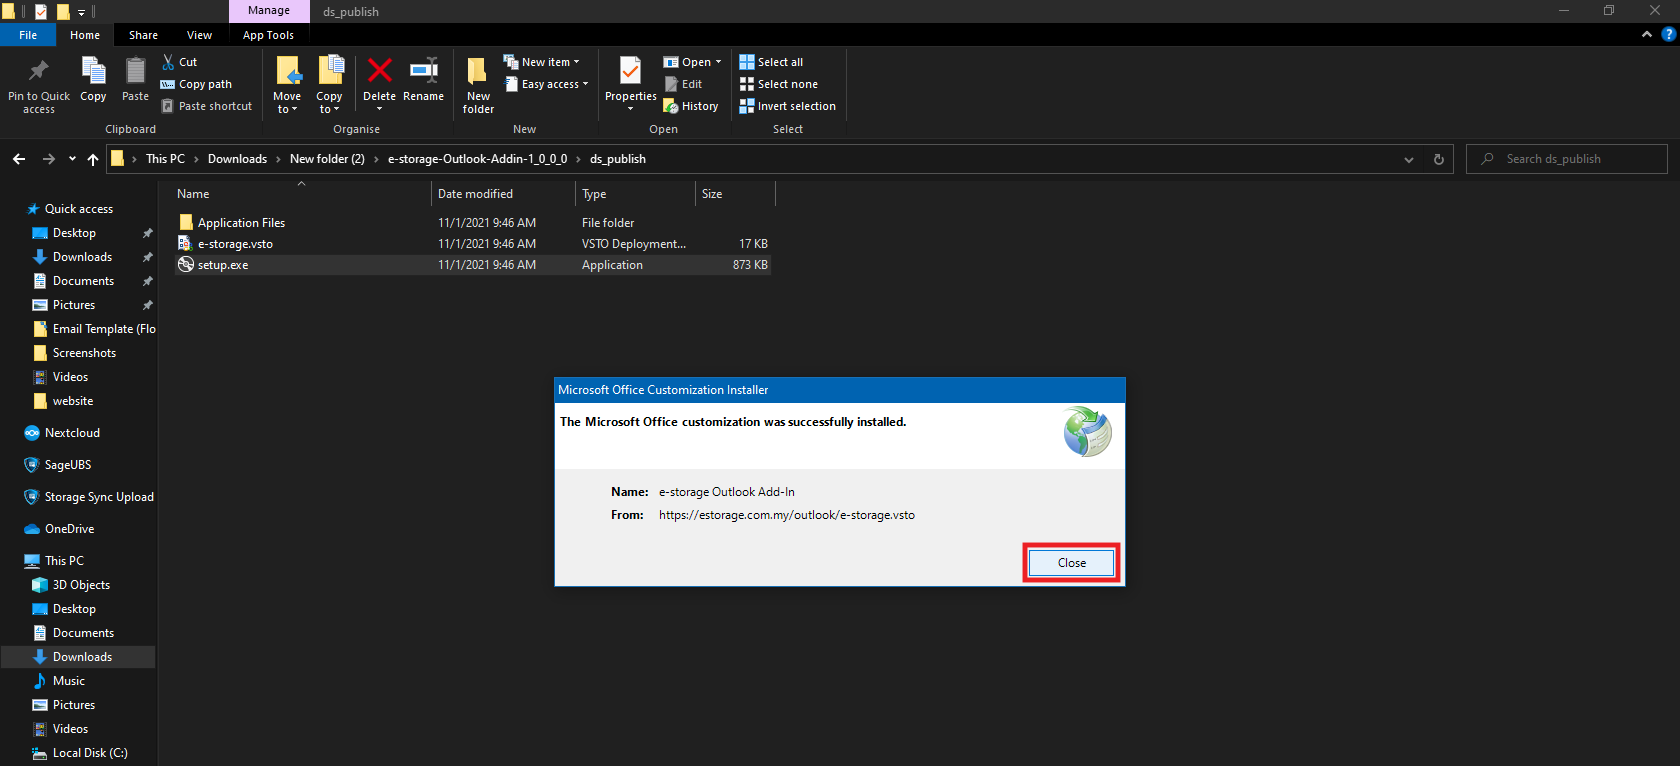Open the File menu
The image size is (1680, 766).
click(x=28, y=35)
